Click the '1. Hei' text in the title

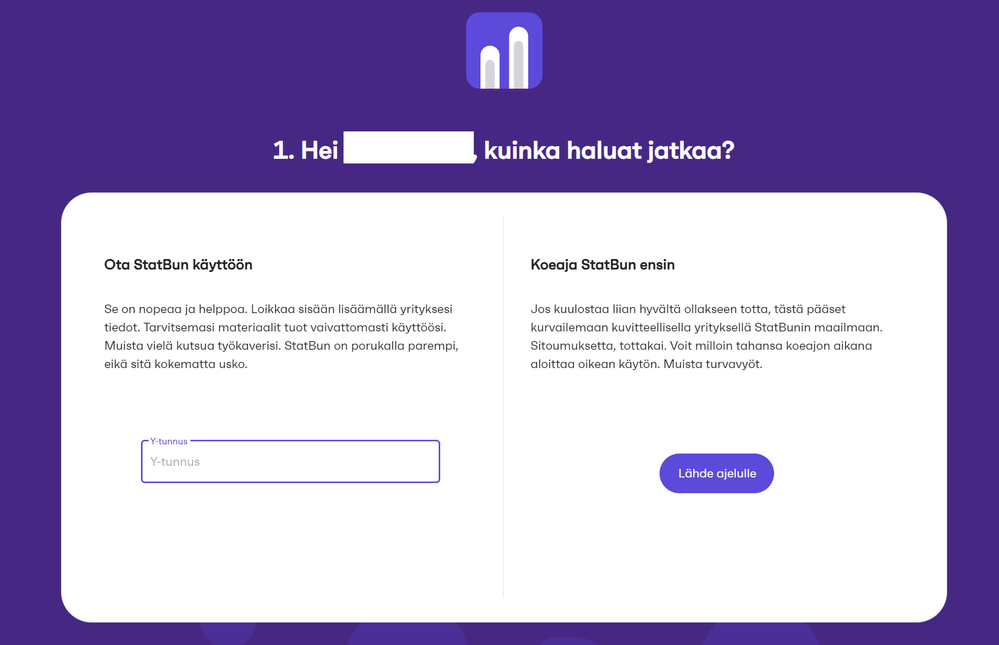(305, 151)
